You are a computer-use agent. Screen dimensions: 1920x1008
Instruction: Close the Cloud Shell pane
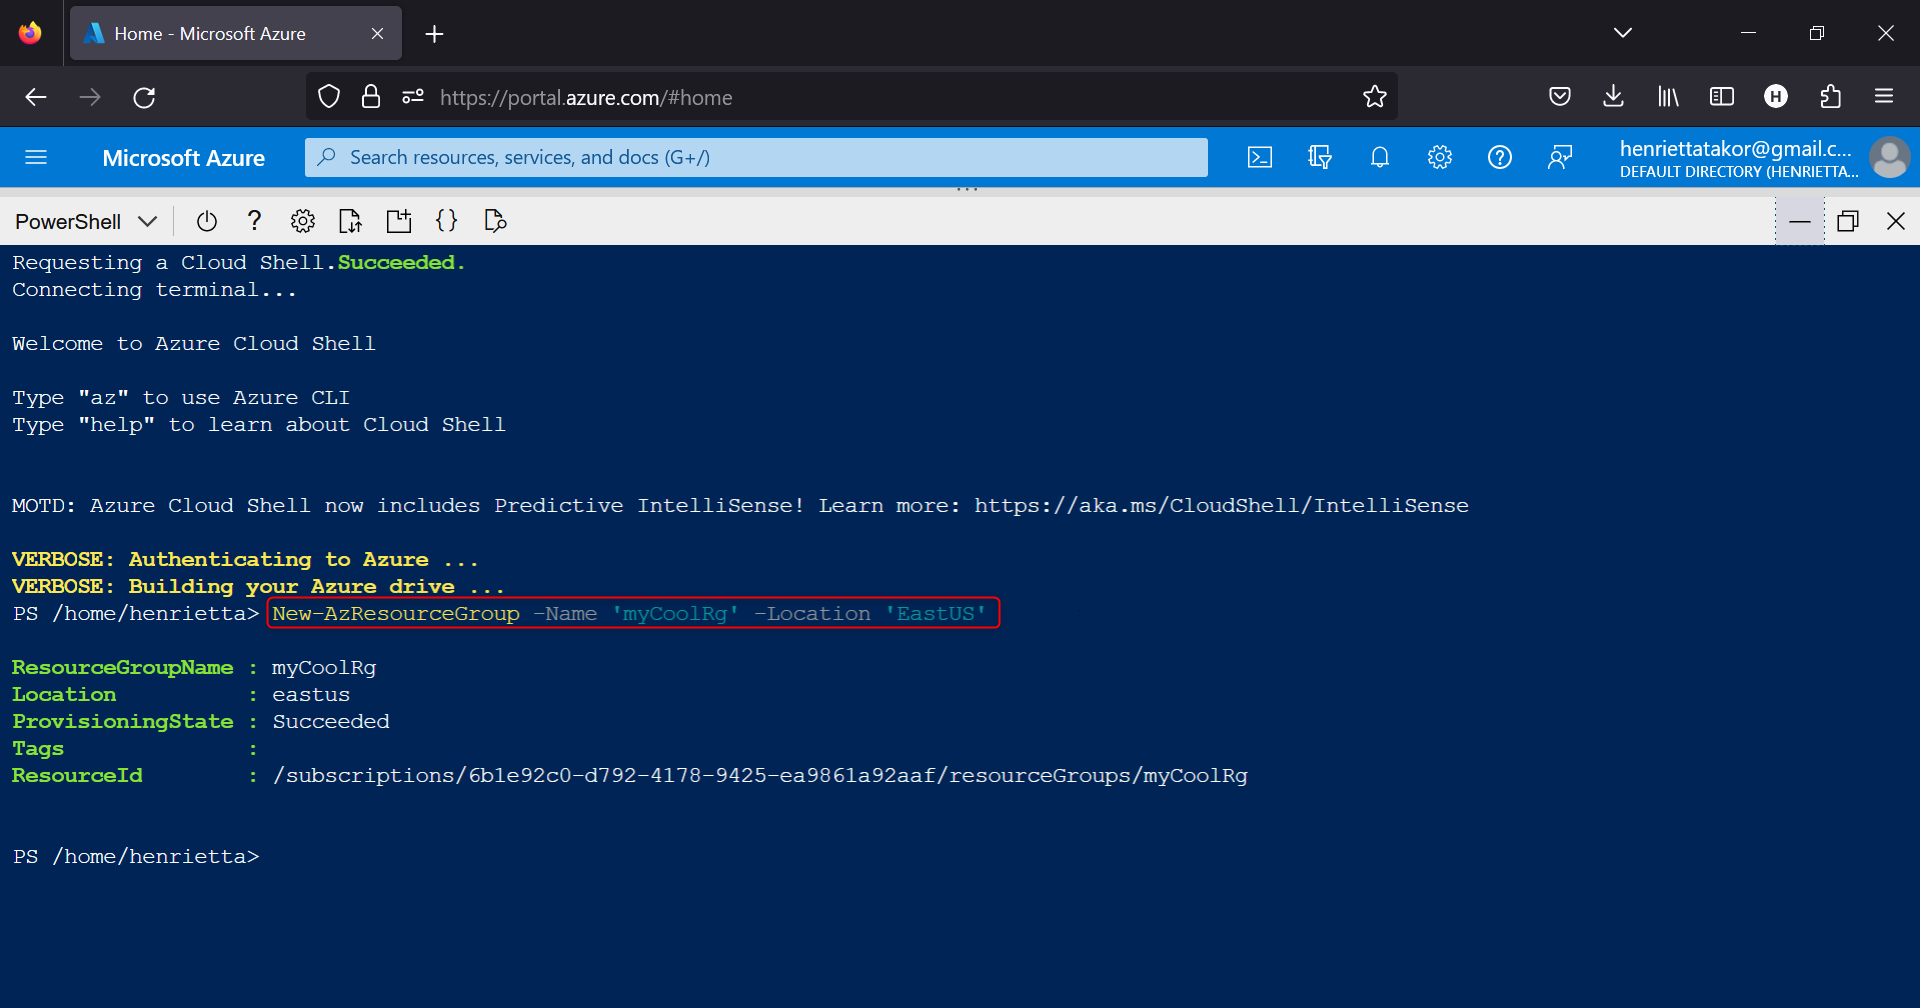(x=1896, y=221)
